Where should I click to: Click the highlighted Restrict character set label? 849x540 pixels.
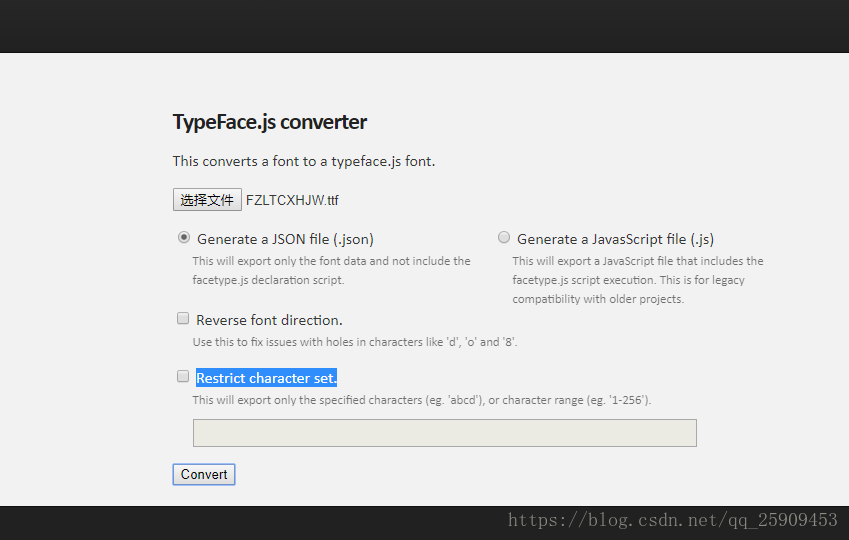(266, 378)
